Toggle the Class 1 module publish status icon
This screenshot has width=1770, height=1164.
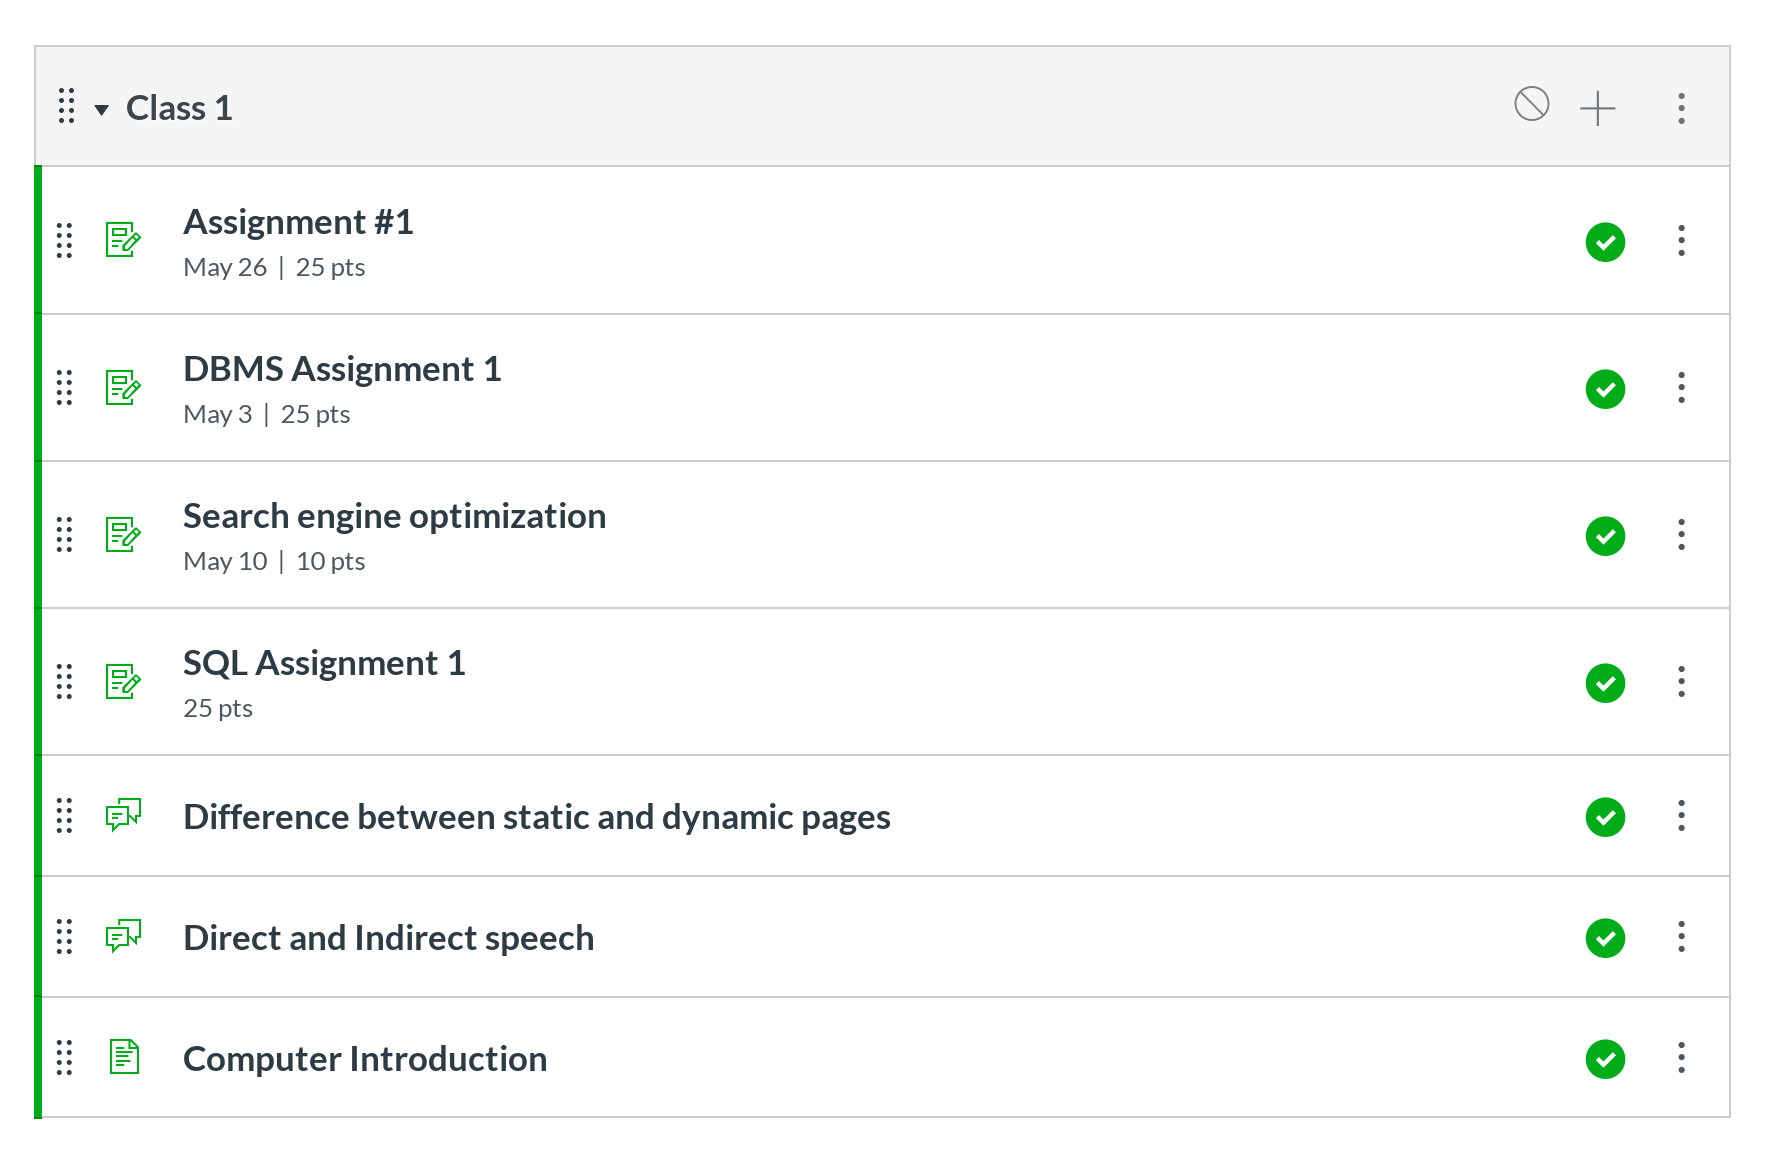point(1531,104)
